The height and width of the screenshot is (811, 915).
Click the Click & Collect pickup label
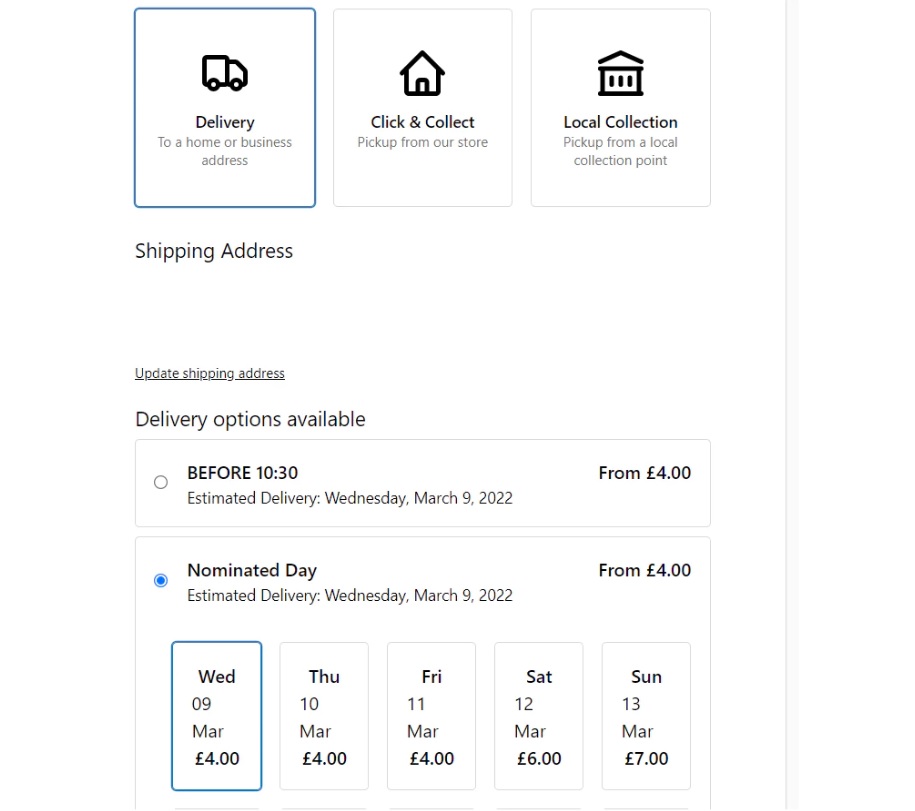421,142
